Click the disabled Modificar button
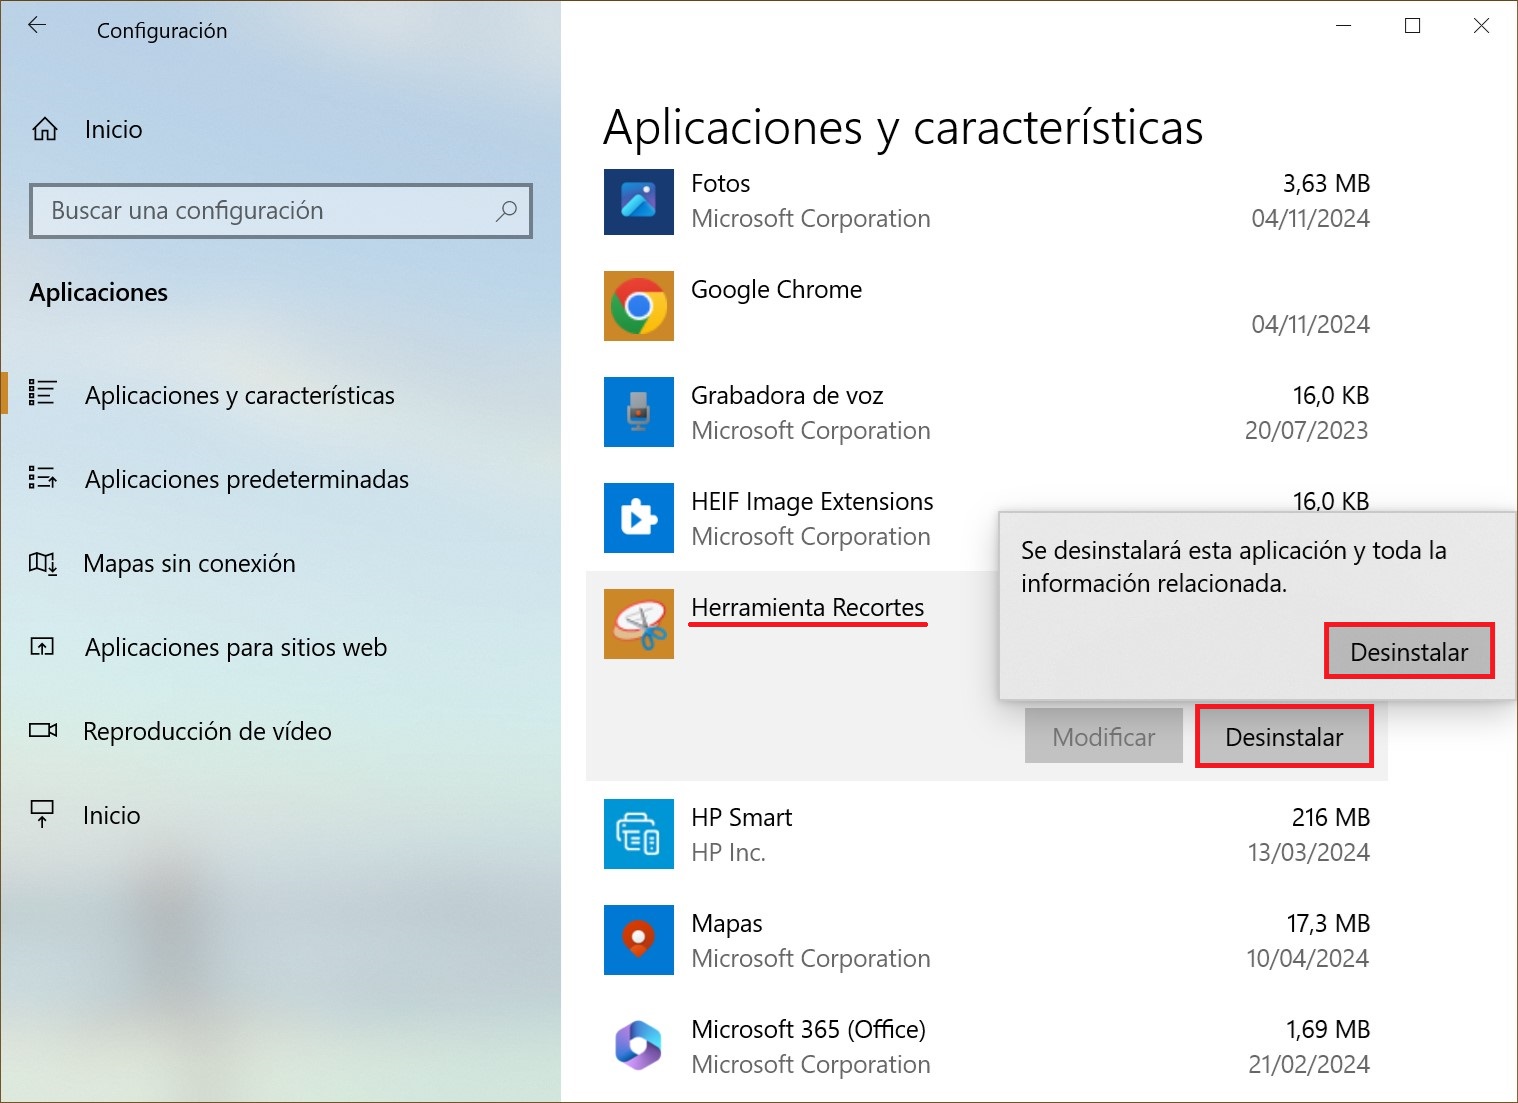Viewport: 1518px width, 1103px height. 1104,736
